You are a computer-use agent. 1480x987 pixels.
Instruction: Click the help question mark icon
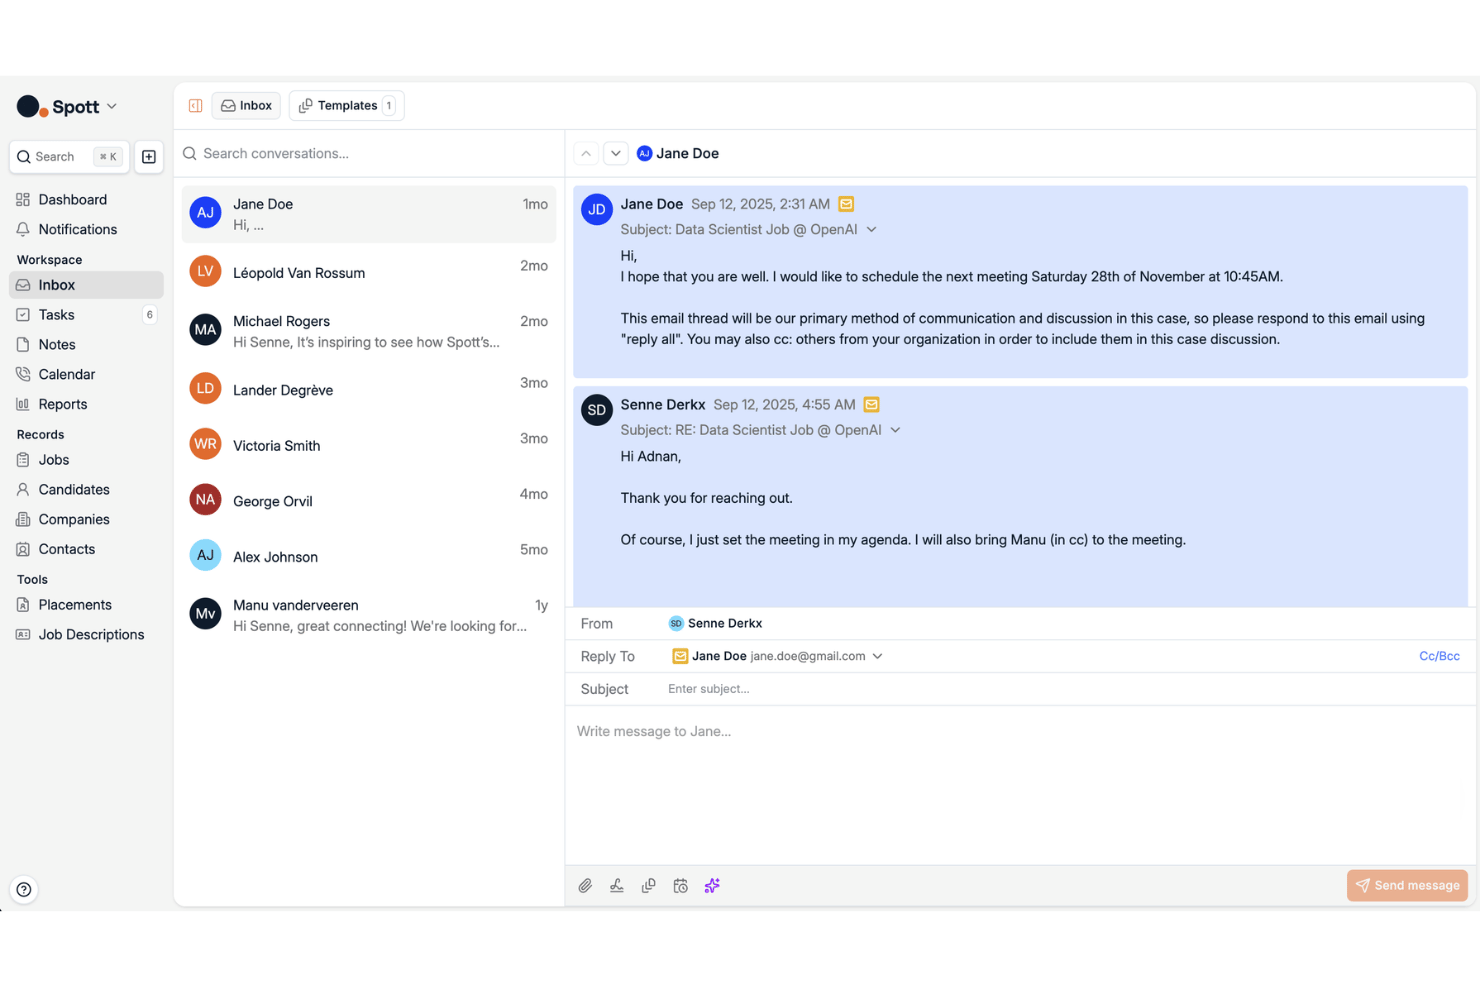[x=24, y=890]
